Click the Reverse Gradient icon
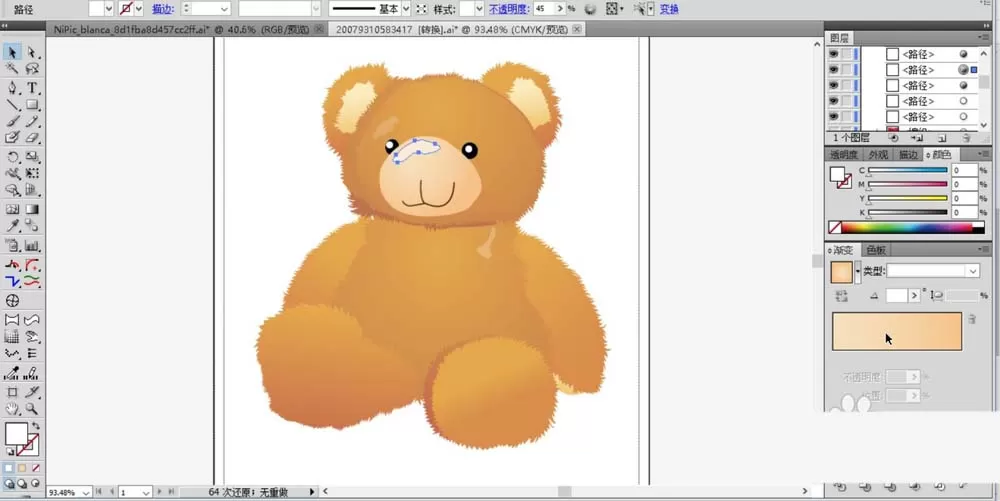This screenshot has height=501, width=1000. click(841, 296)
